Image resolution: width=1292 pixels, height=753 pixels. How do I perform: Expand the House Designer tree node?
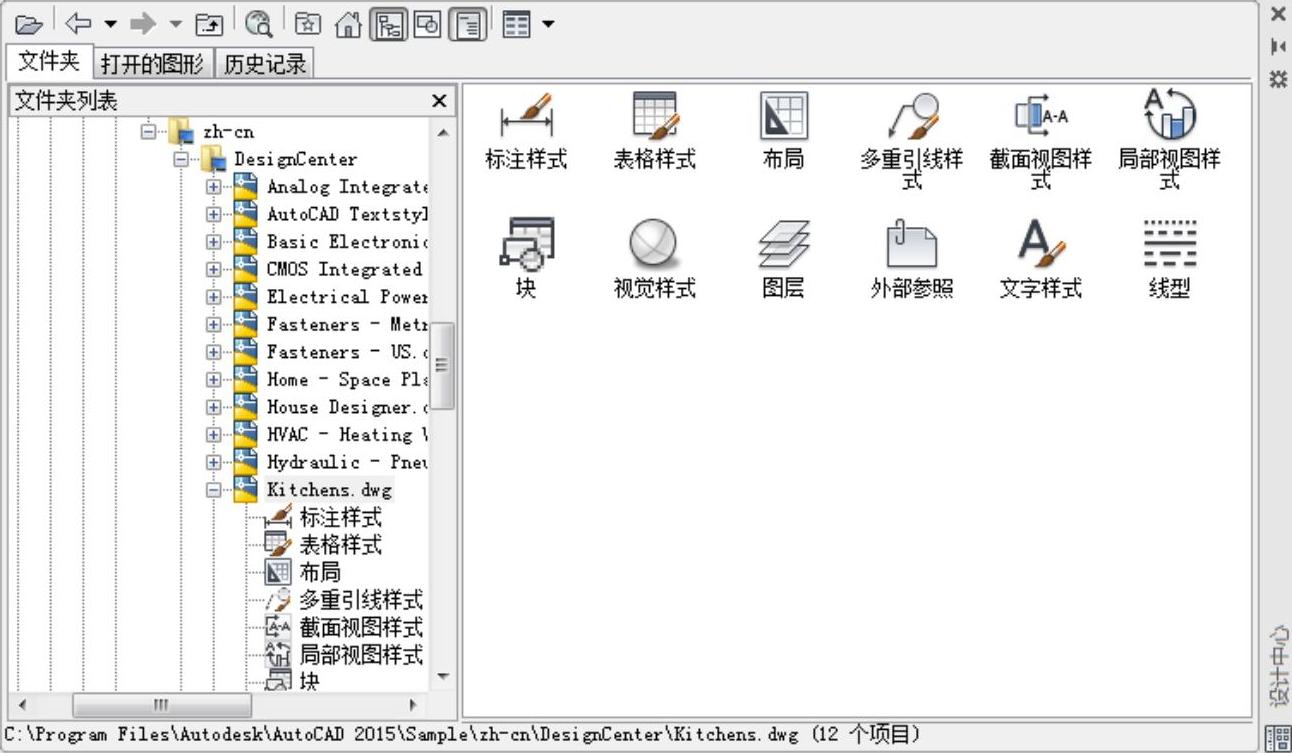pyautogui.click(x=213, y=407)
